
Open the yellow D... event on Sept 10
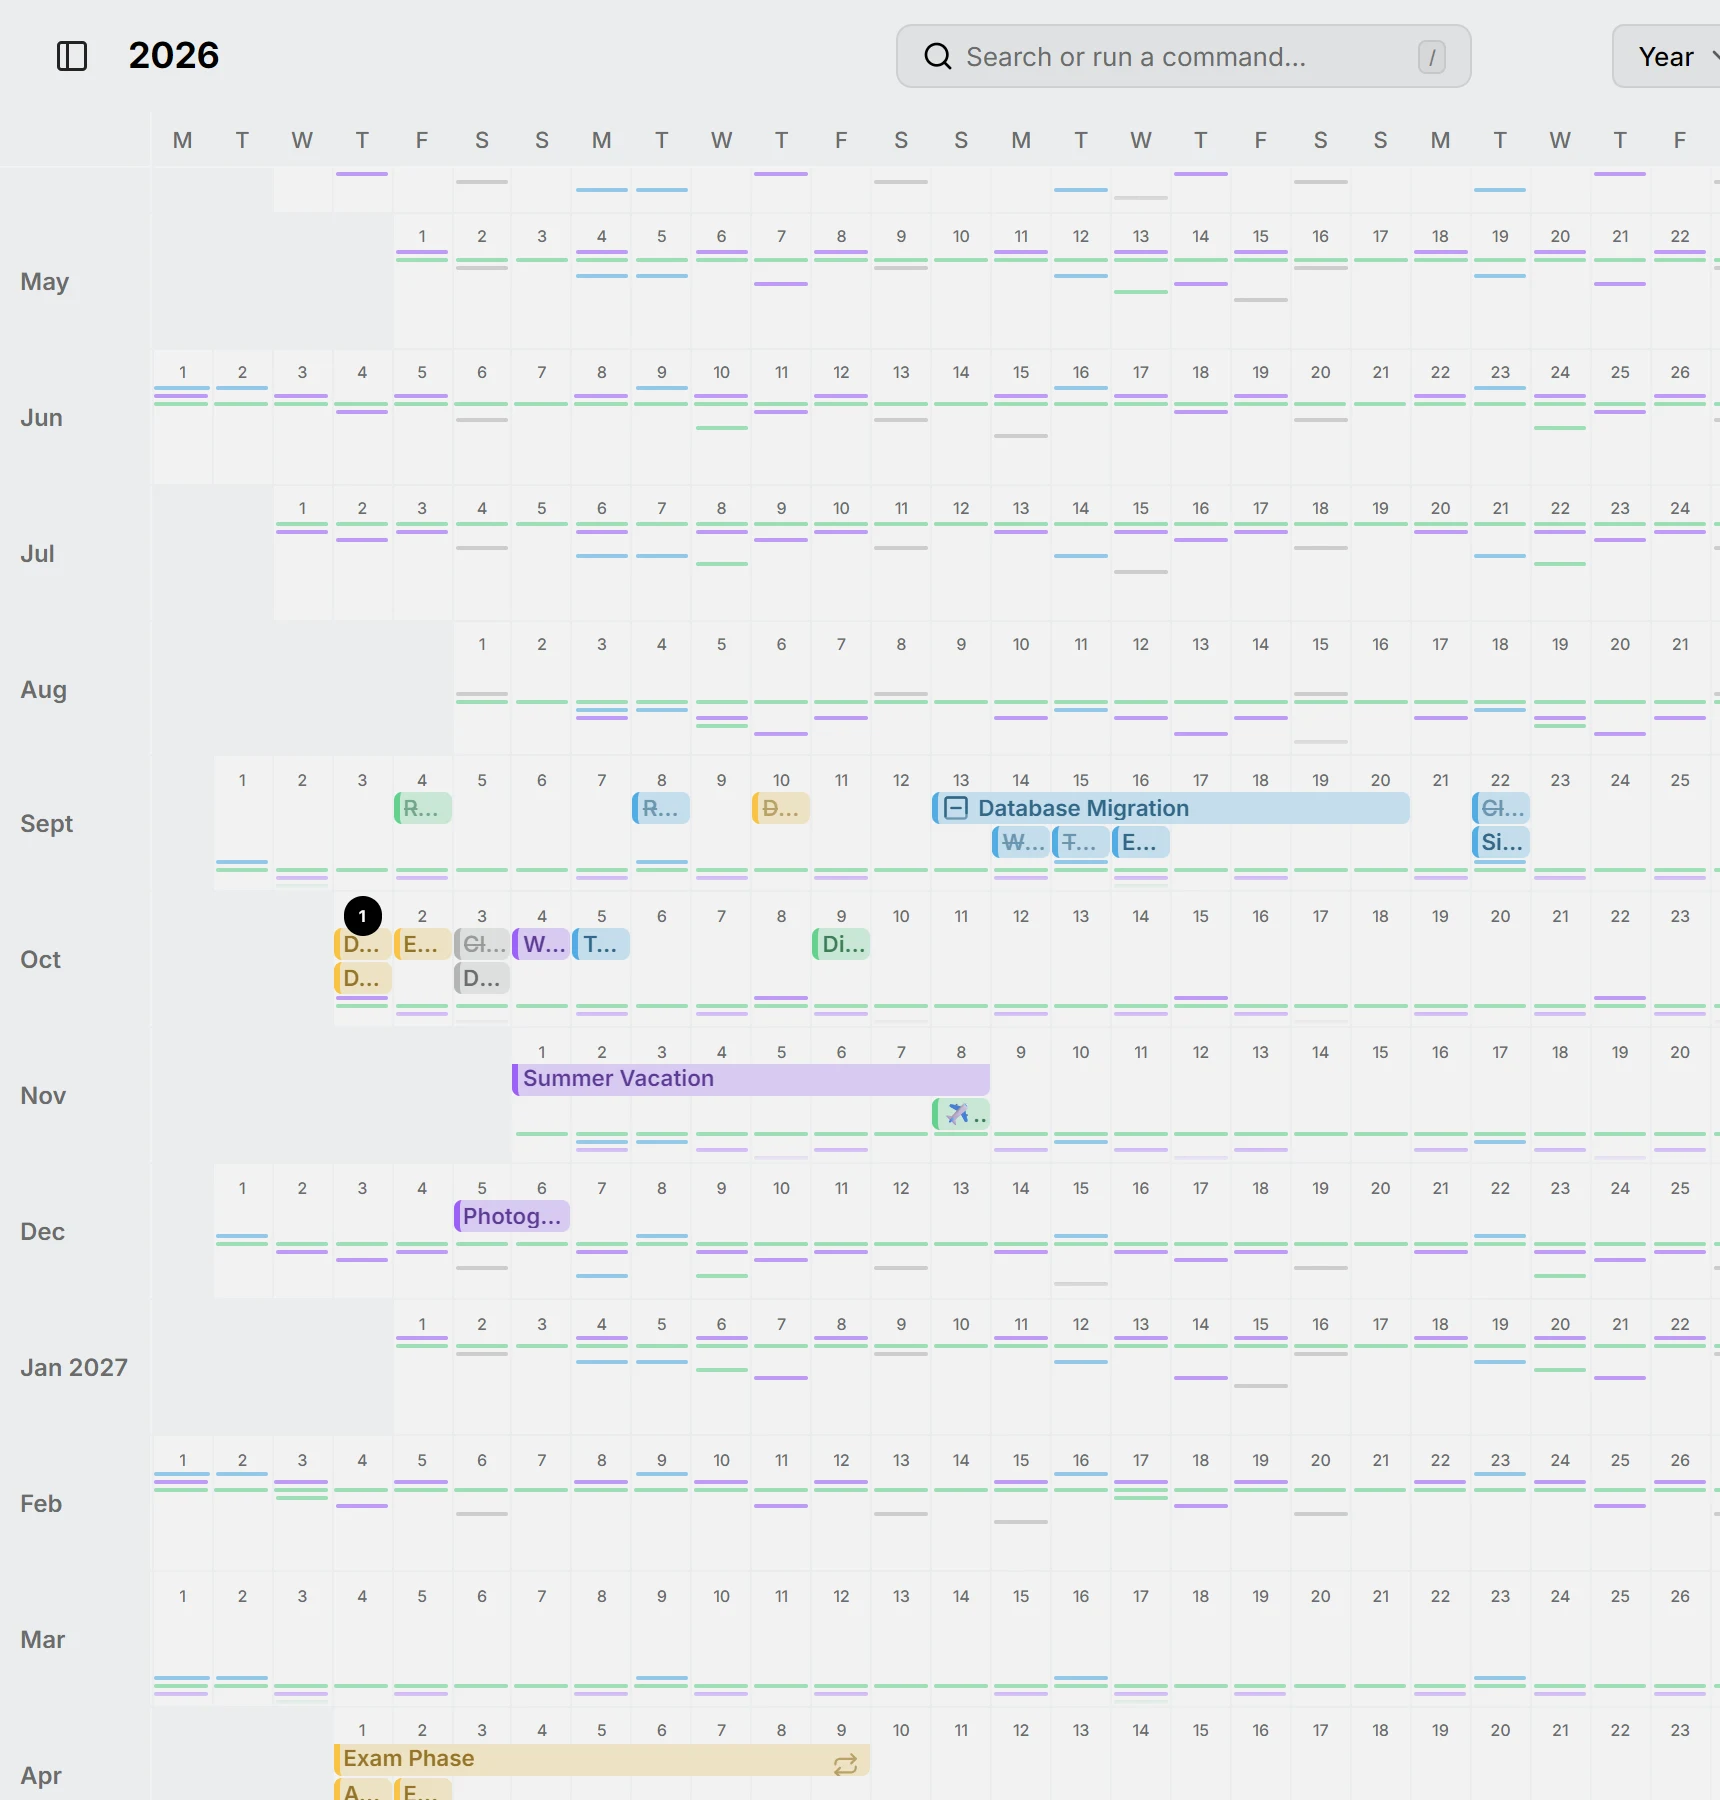point(781,808)
